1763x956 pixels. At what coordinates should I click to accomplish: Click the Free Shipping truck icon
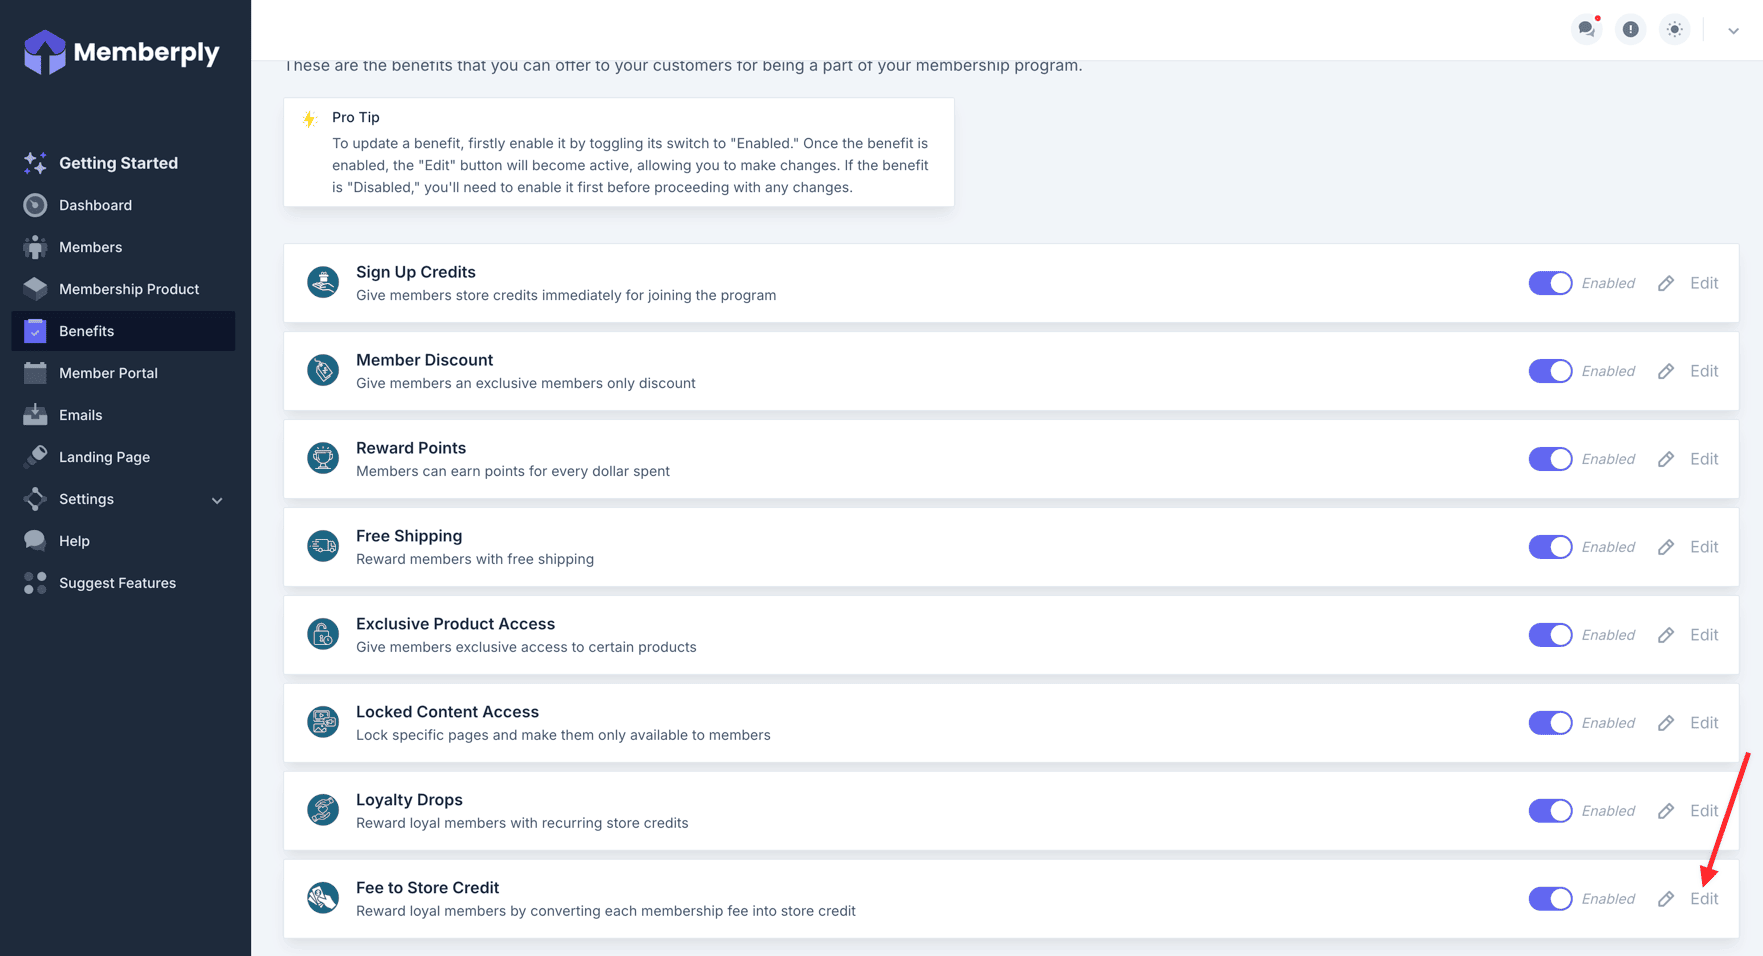point(323,547)
